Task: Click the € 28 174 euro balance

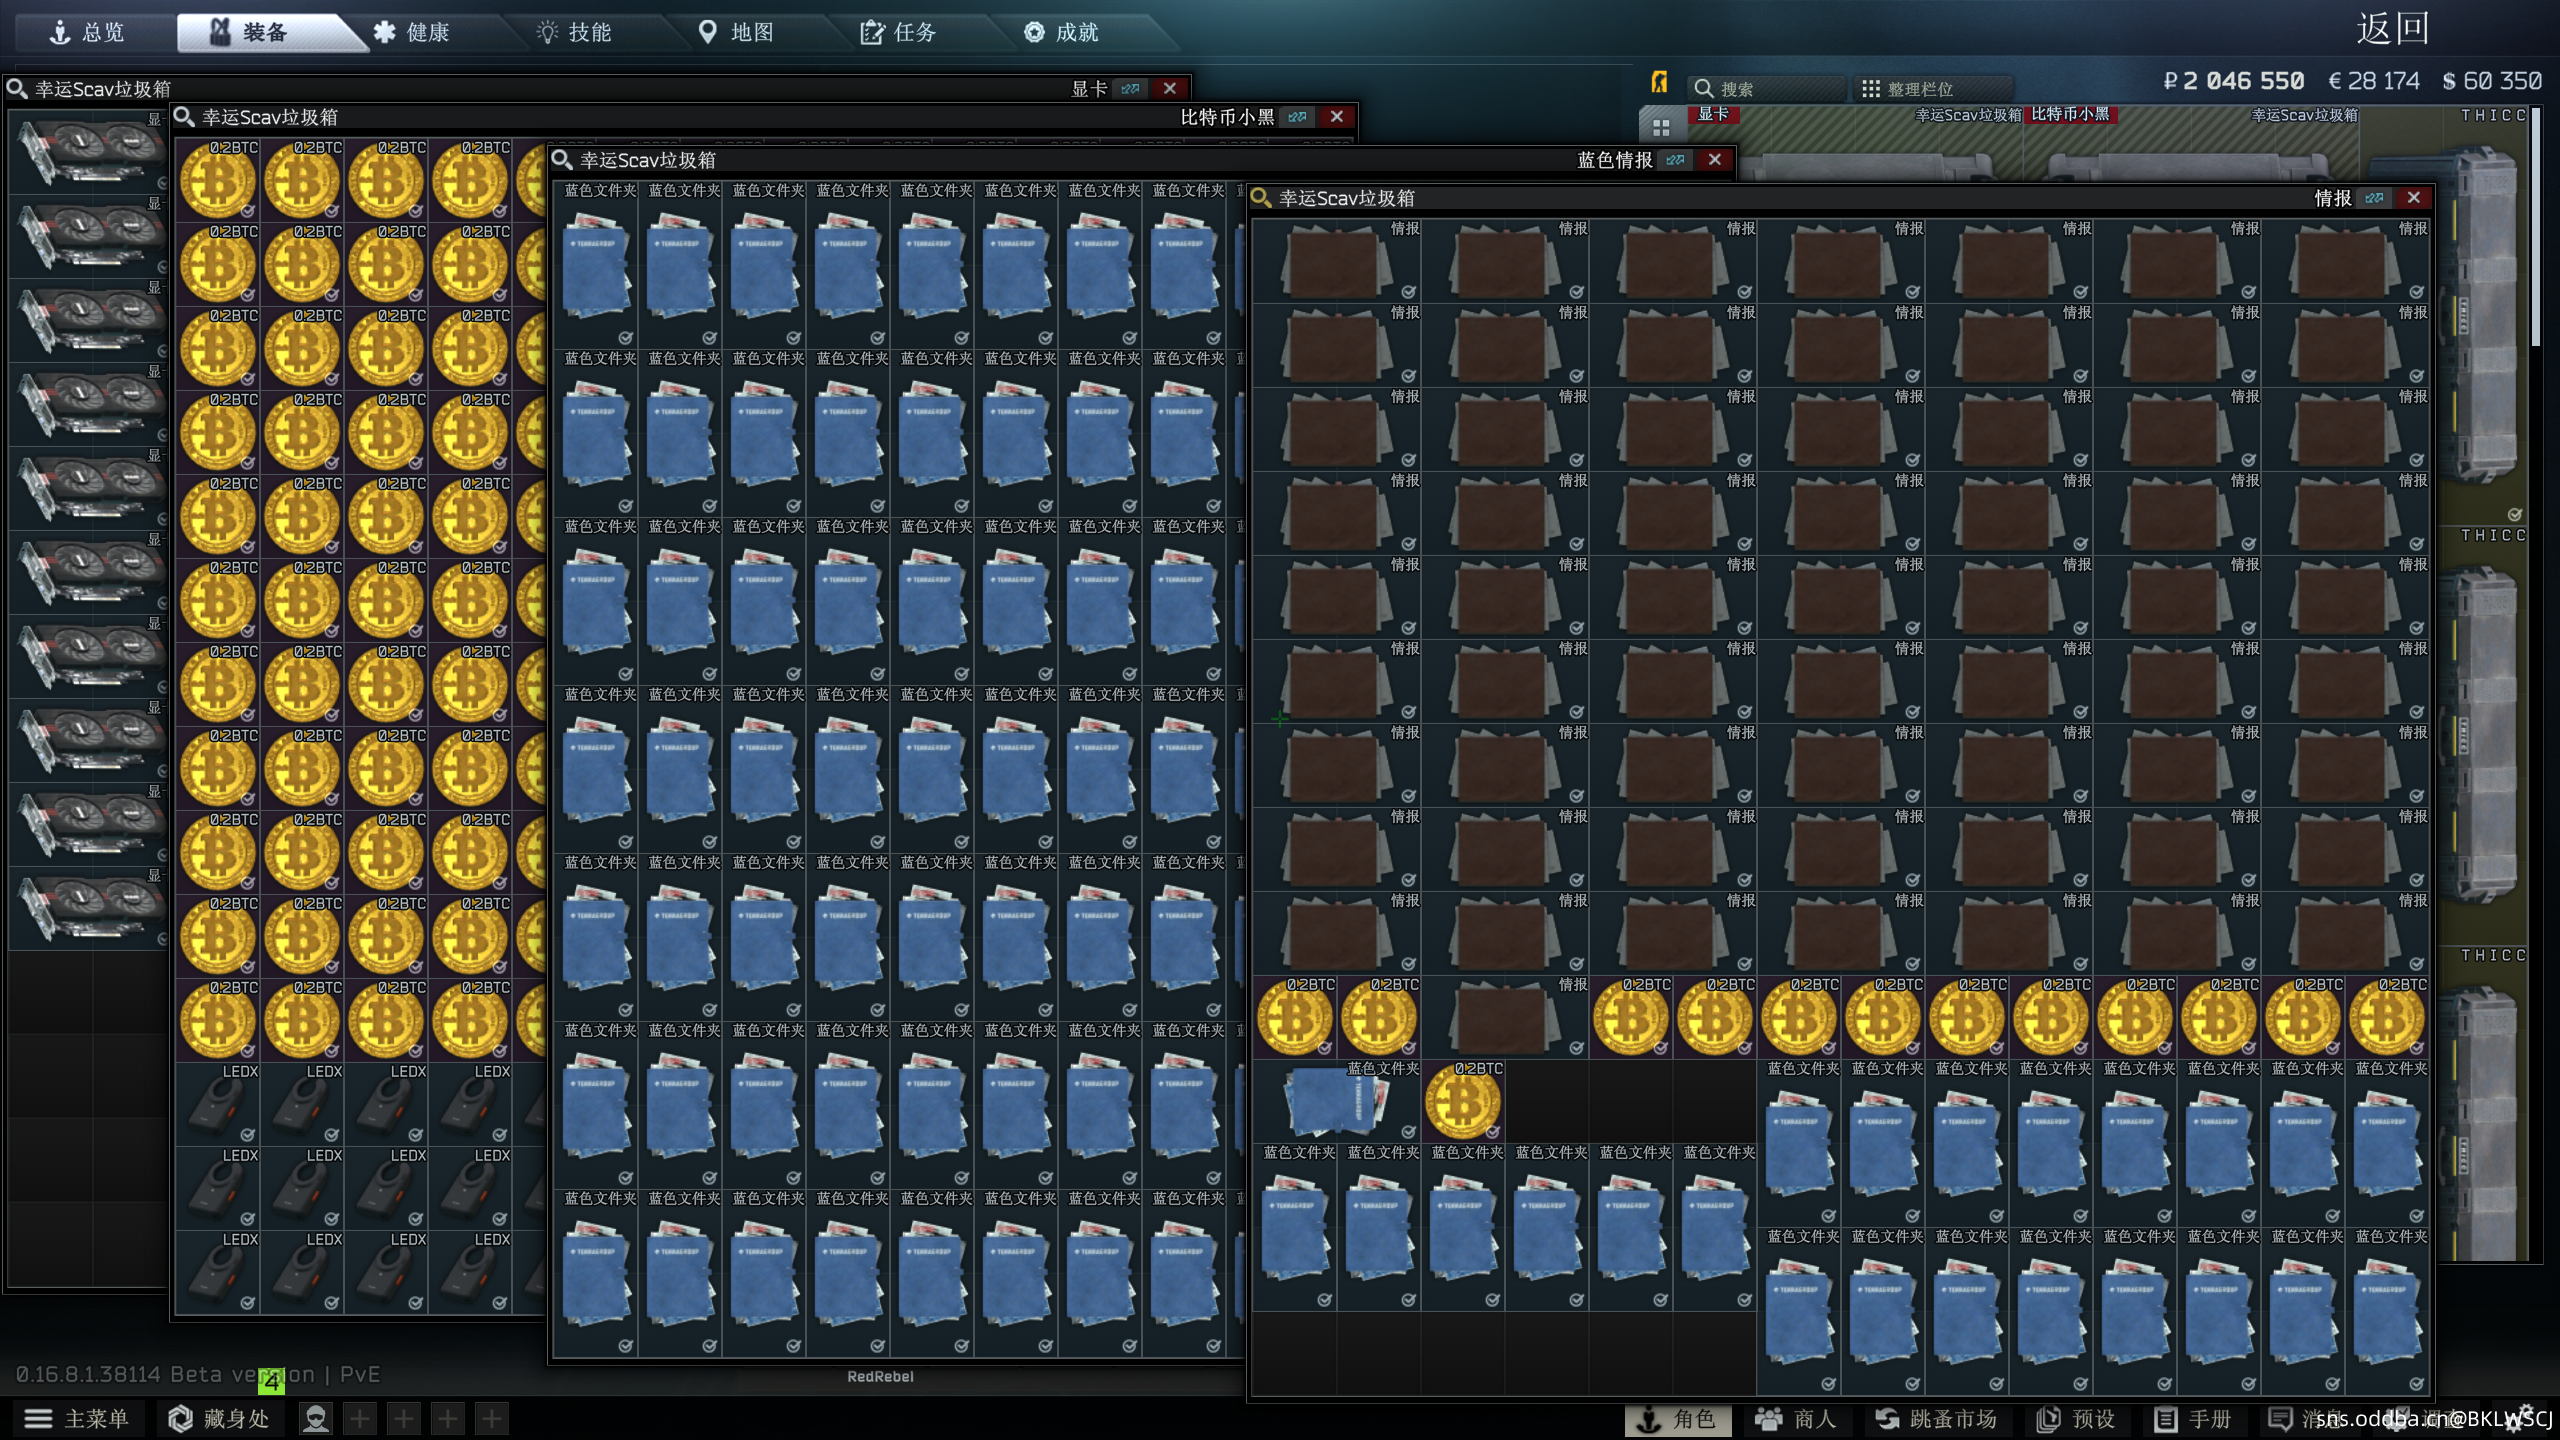Action: tap(2374, 81)
